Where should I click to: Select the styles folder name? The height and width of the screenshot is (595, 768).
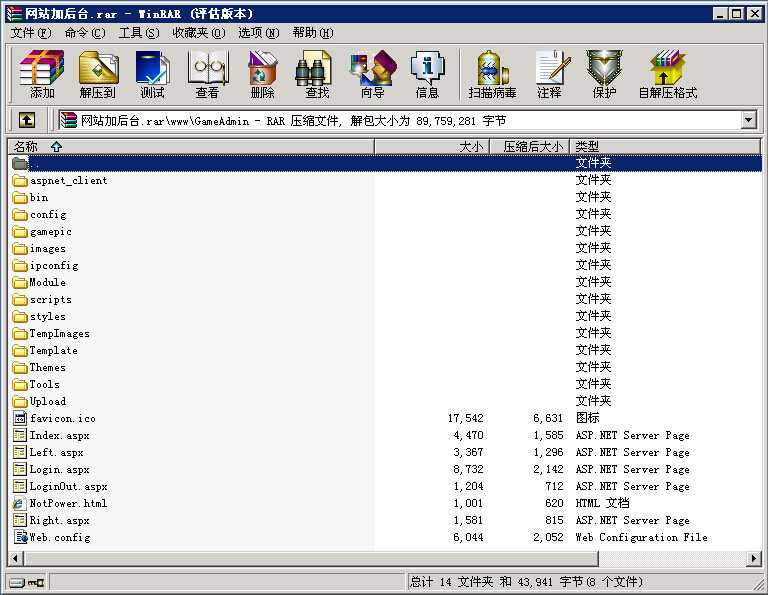pyautogui.click(x=48, y=317)
